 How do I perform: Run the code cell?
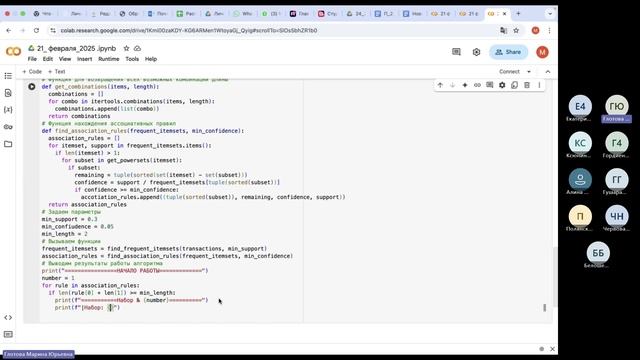(31, 87)
